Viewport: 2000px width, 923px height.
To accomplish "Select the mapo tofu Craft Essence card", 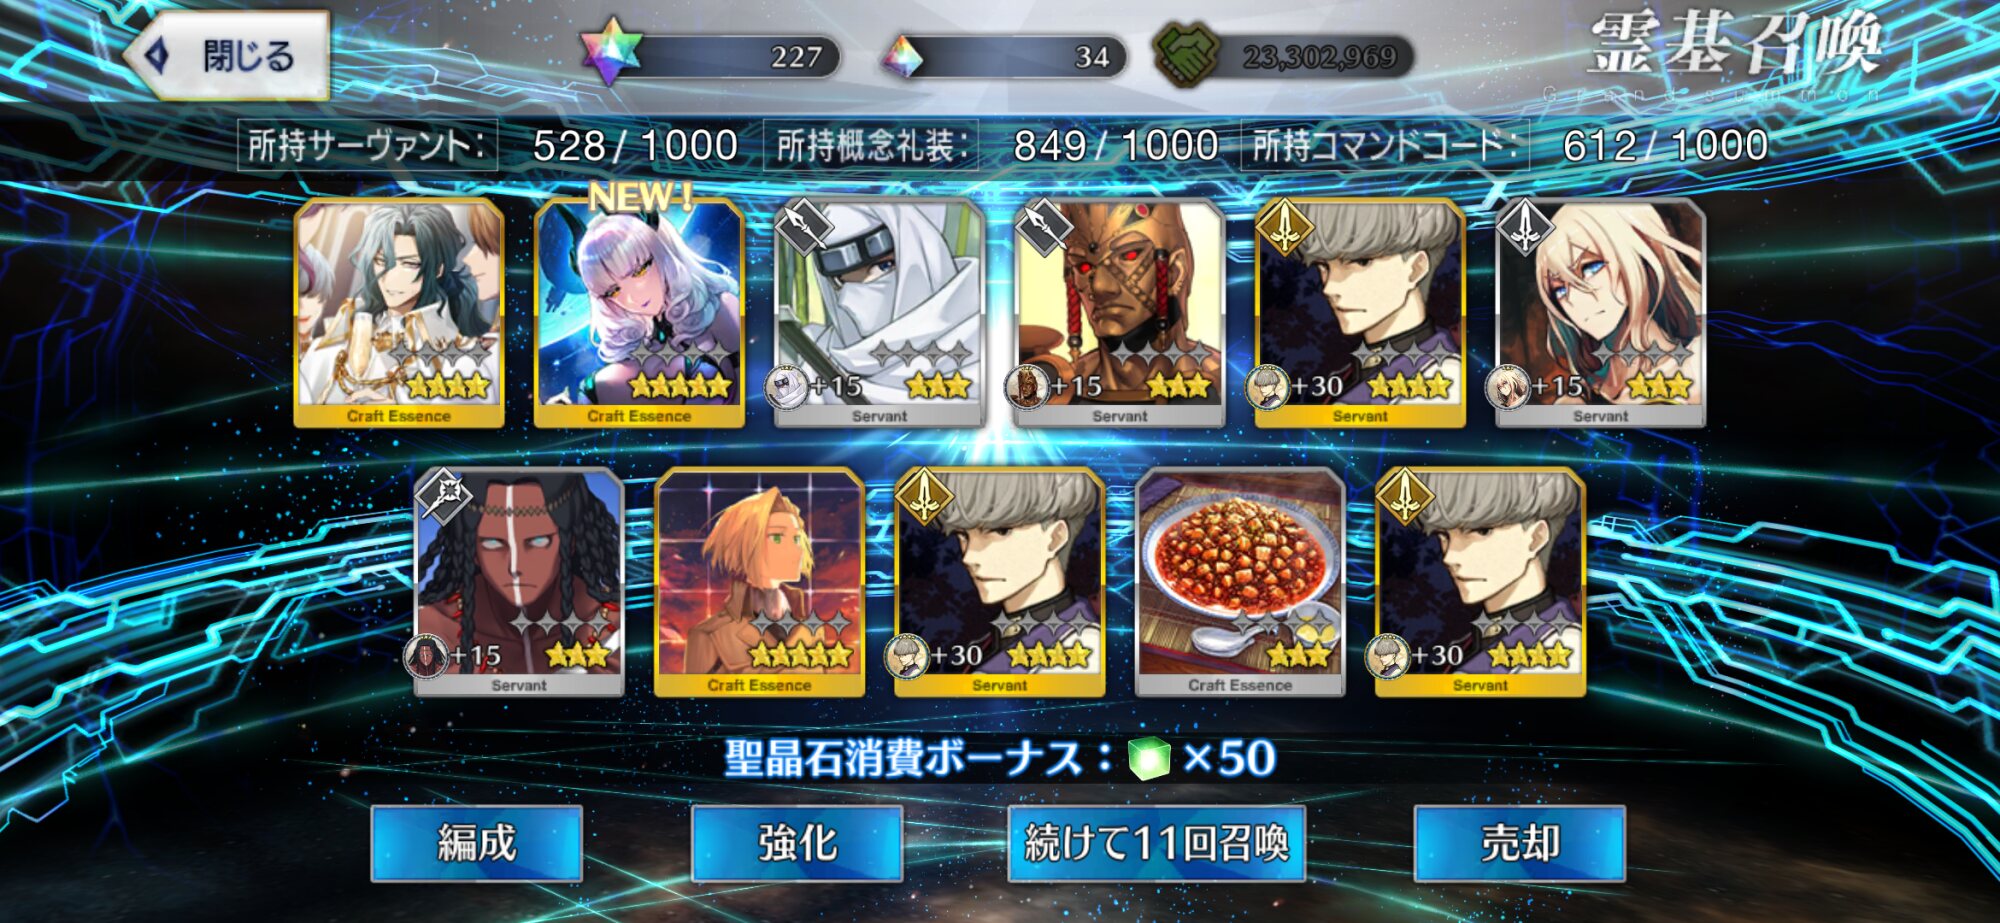I will (x=1240, y=582).
